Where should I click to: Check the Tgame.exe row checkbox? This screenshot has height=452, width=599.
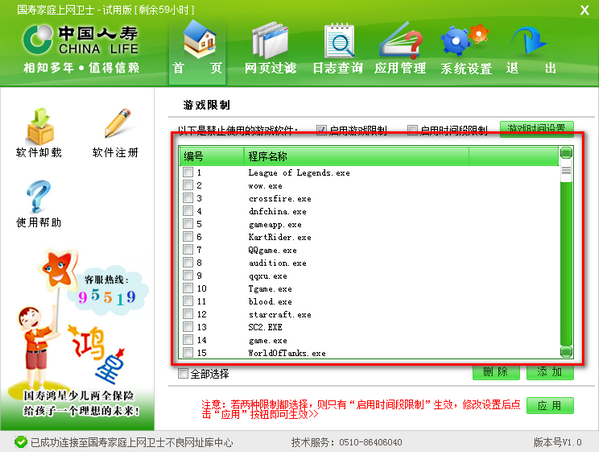(188, 288)
